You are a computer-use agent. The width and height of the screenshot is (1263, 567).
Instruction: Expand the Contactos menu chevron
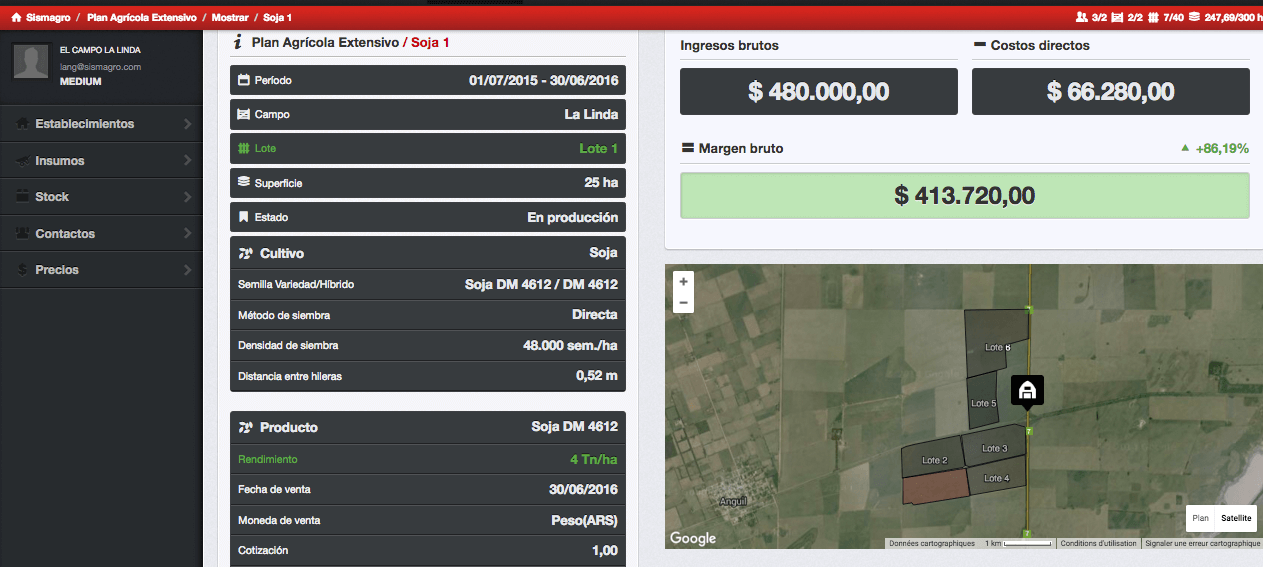point(187,234)
